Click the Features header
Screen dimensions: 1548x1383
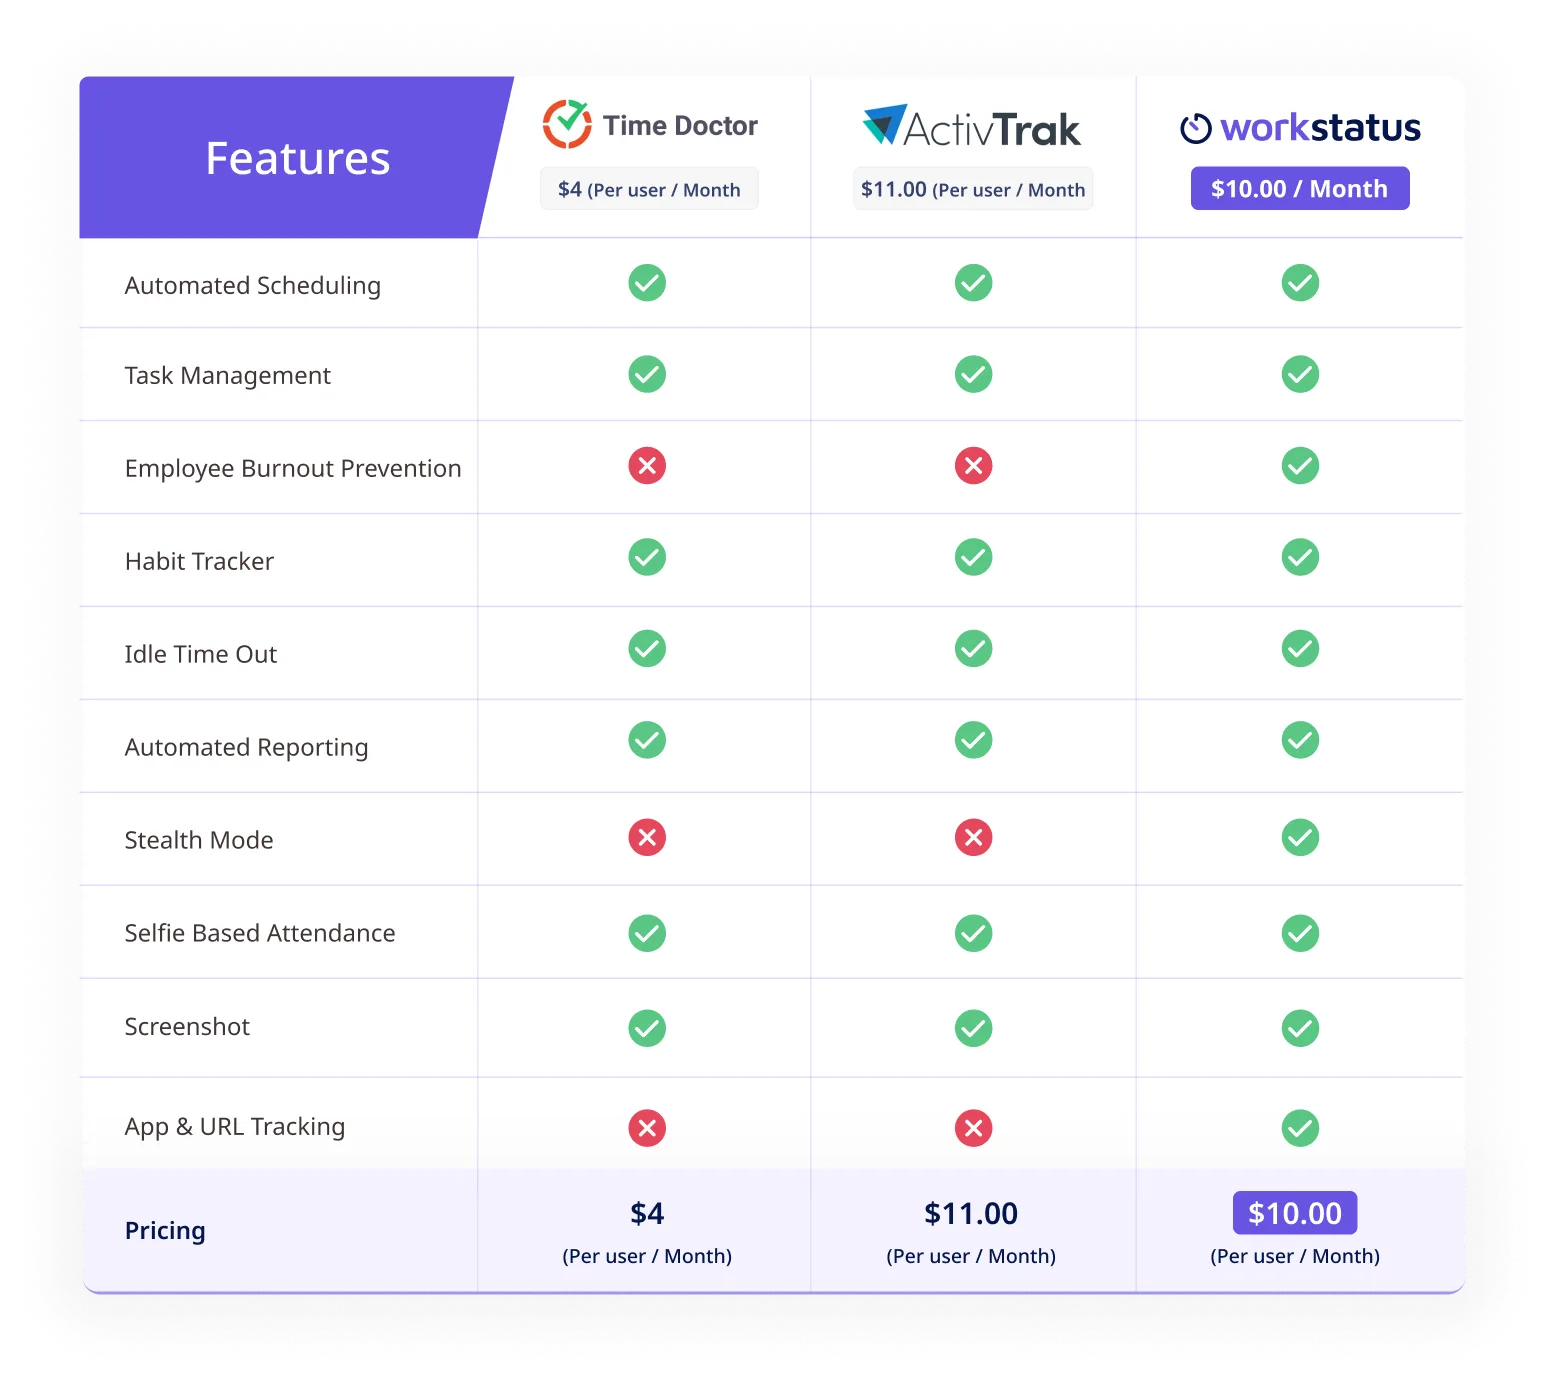point(298,158)
